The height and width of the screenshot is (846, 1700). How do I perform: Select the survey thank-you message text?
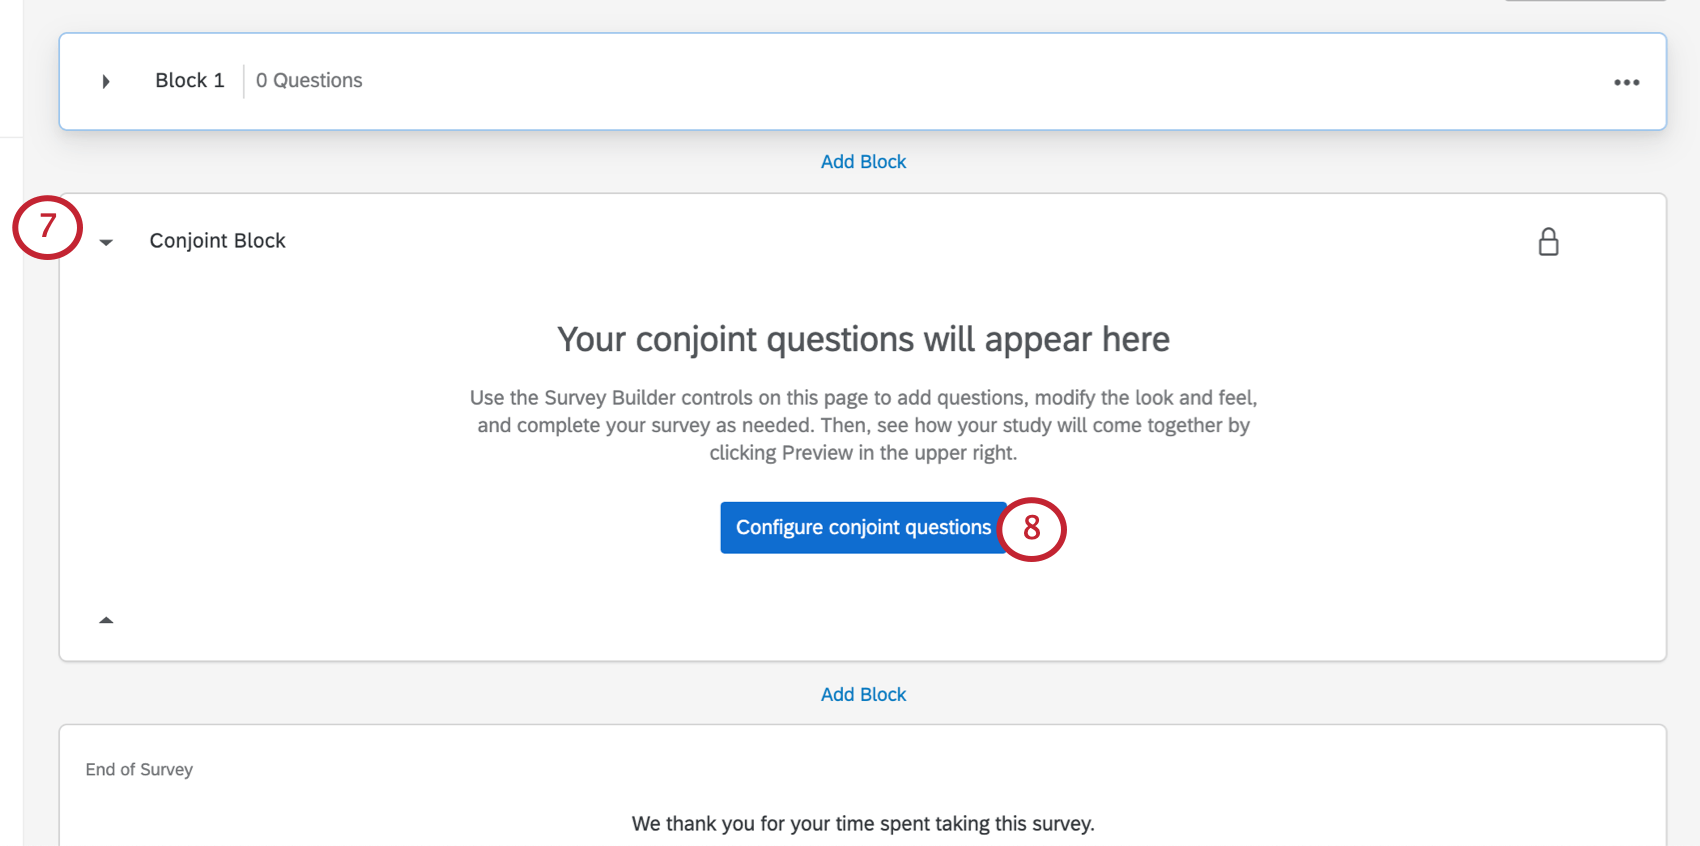(863, 823)
